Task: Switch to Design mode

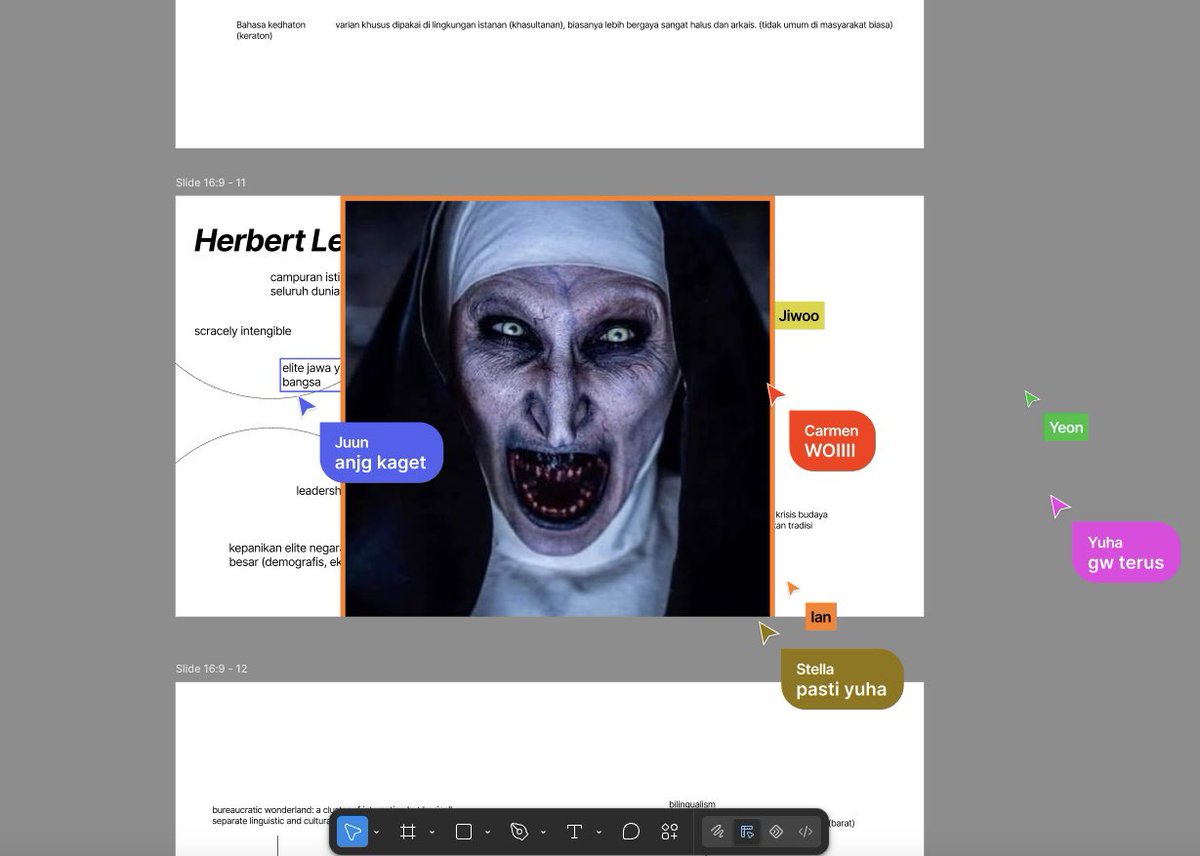Action: tap(747, 832)
